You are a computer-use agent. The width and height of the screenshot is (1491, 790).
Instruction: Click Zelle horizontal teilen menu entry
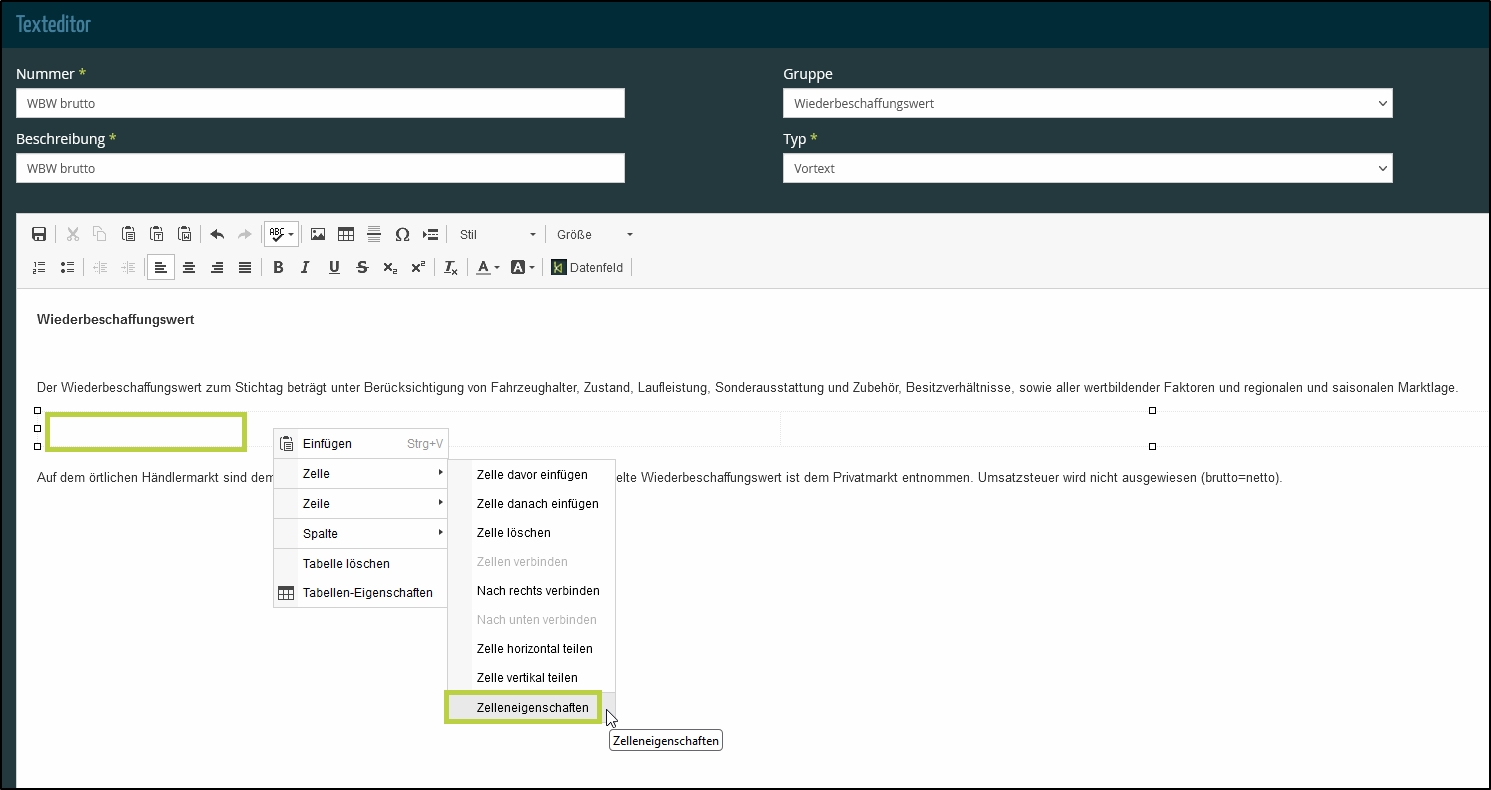coord(534,648)
